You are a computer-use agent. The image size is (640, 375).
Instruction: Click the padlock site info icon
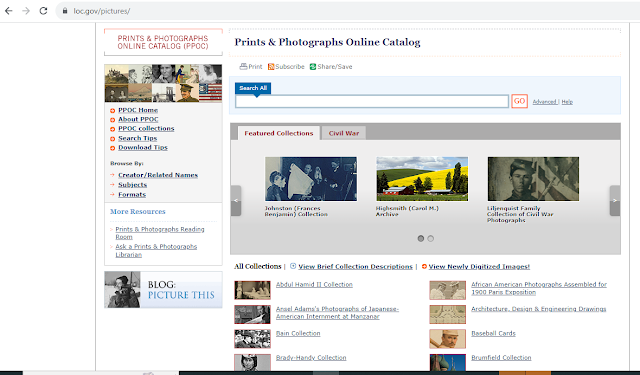pyautogui.click(x=65, y=11)
